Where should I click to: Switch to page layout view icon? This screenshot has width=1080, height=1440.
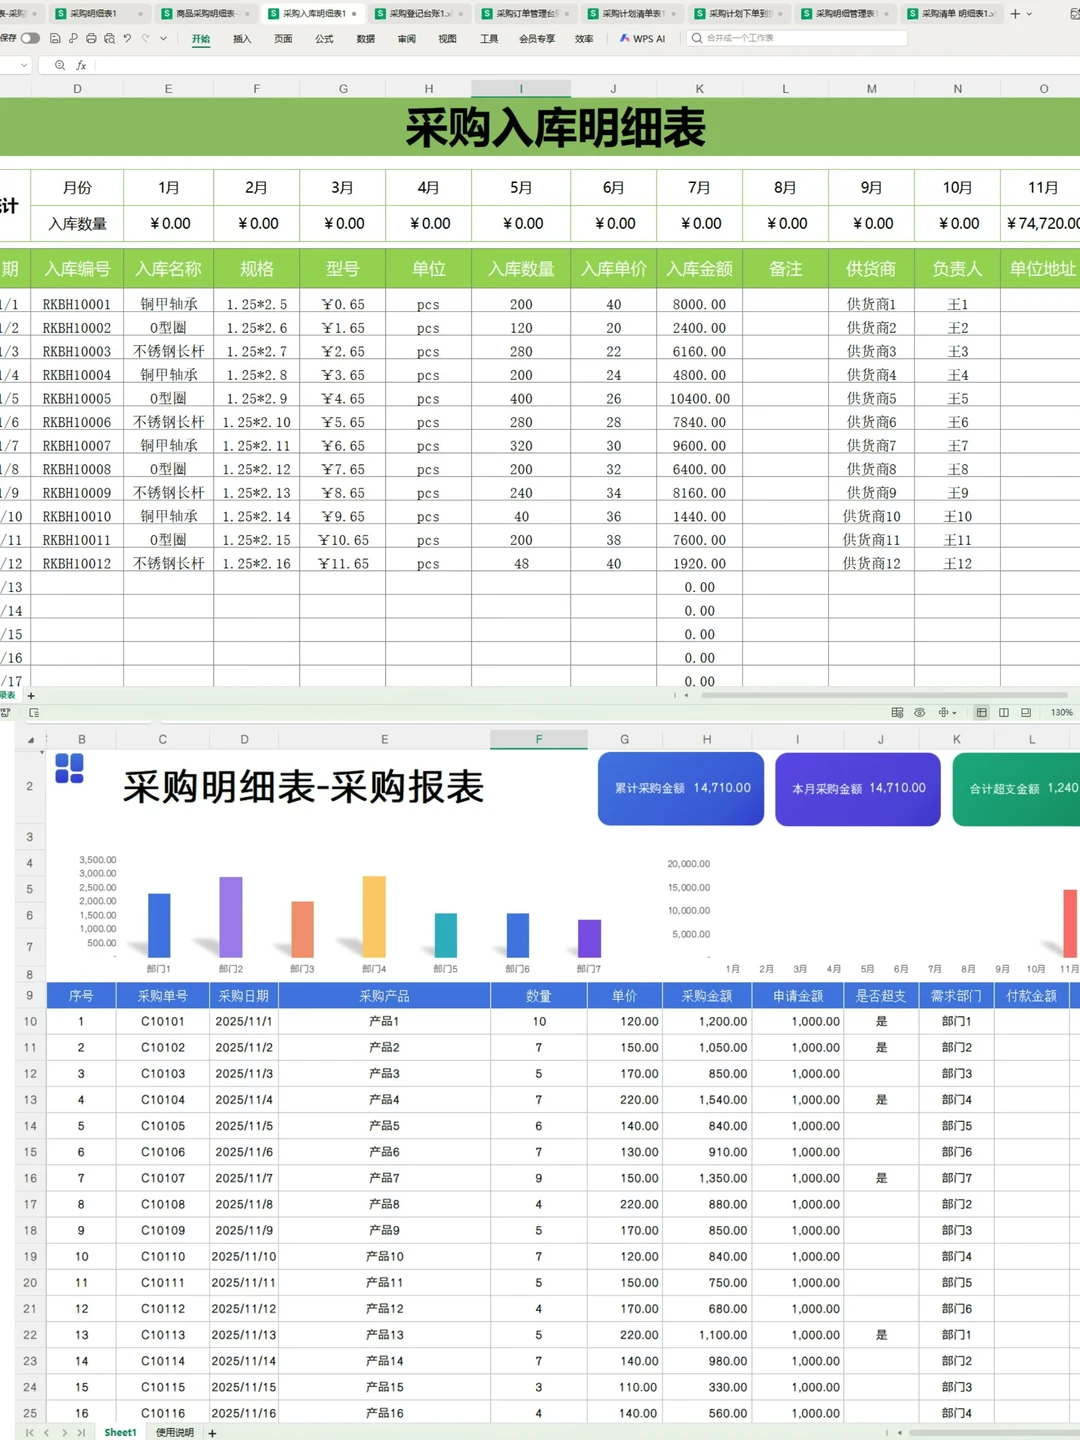point(1026,713)
